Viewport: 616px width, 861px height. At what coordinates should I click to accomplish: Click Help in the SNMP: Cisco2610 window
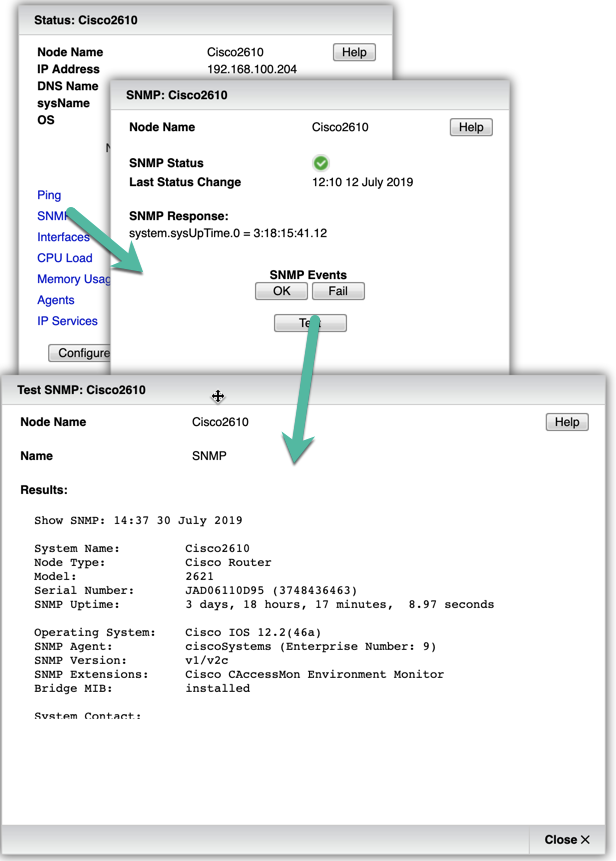[471, 127]
